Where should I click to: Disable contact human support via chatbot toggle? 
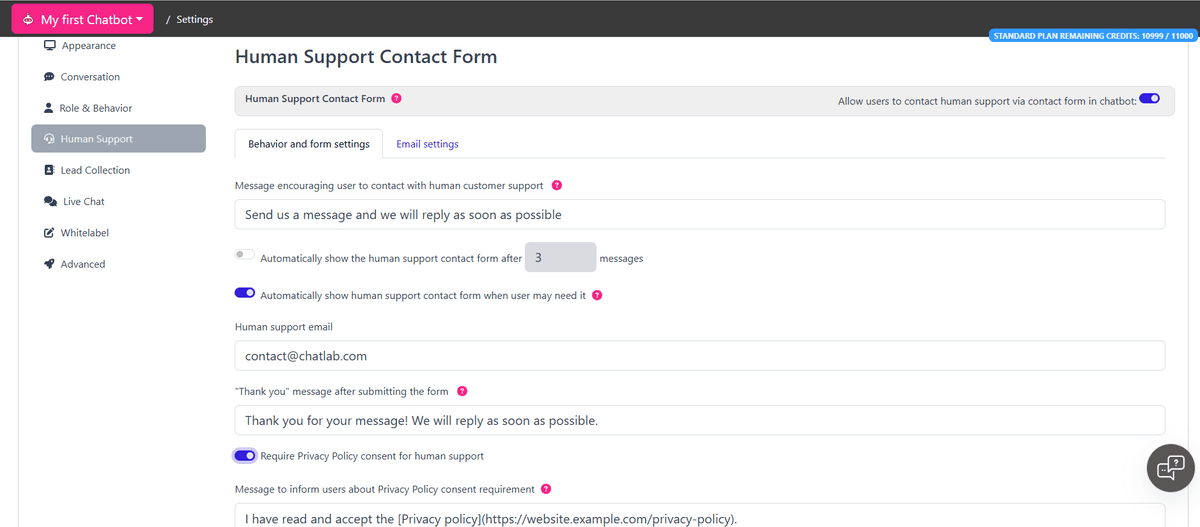point(1149,99)
